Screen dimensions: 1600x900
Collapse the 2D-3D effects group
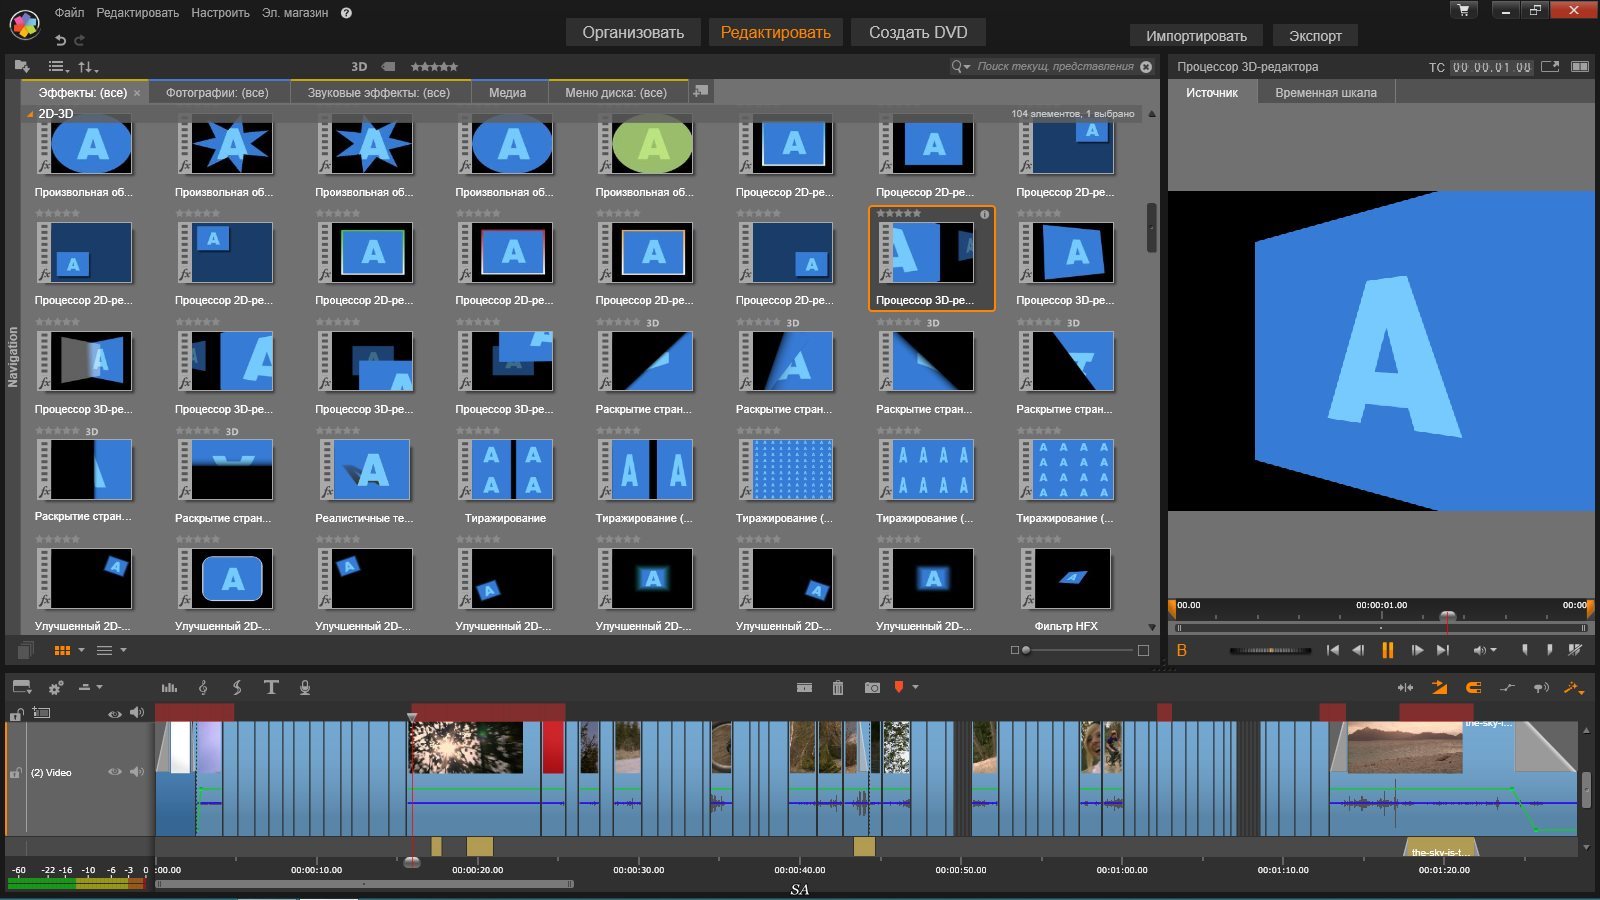coord(29,114)
